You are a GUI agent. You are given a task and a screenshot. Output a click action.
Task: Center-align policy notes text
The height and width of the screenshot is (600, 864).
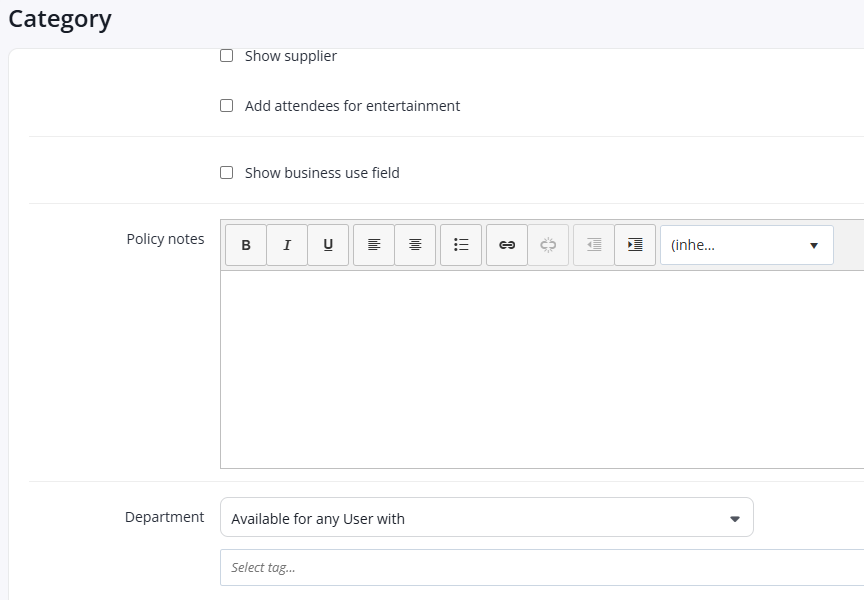pyautogui.click(x=415, y=245)
